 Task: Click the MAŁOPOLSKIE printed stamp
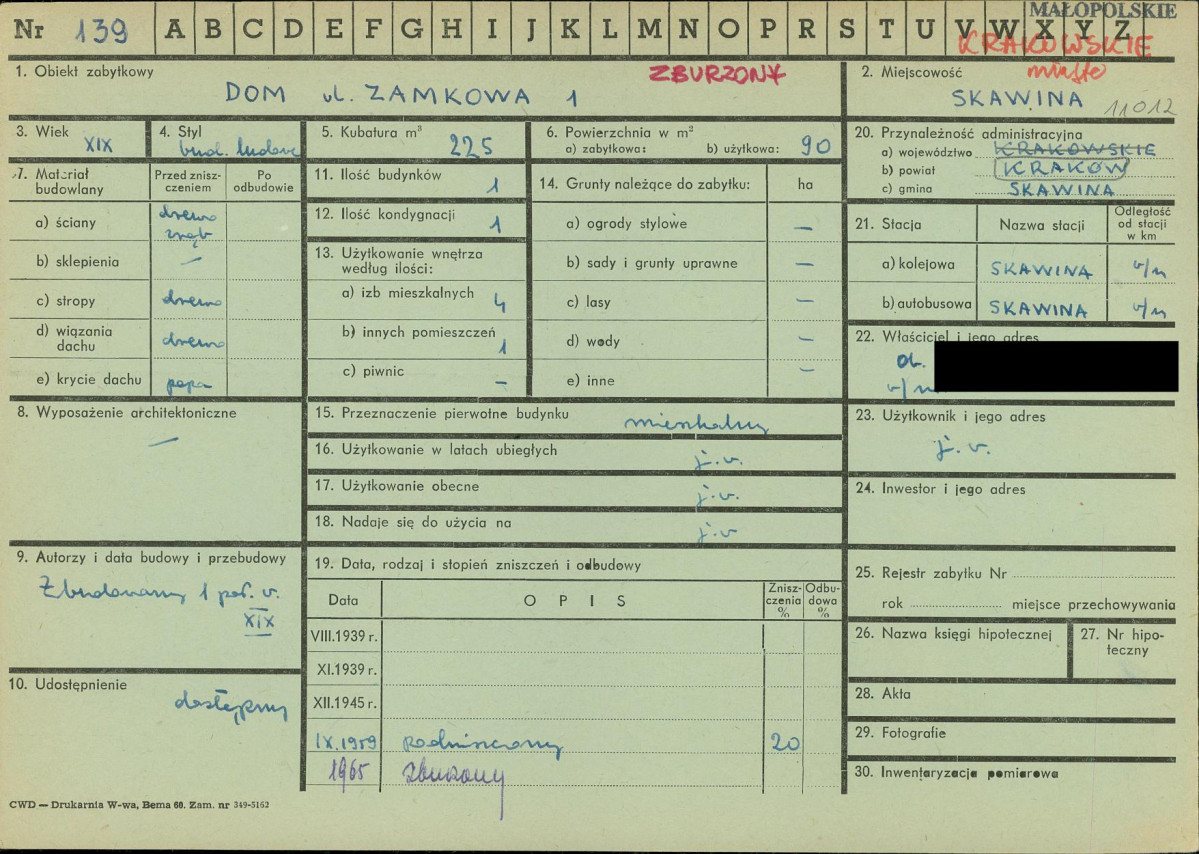coord(1103,10)
